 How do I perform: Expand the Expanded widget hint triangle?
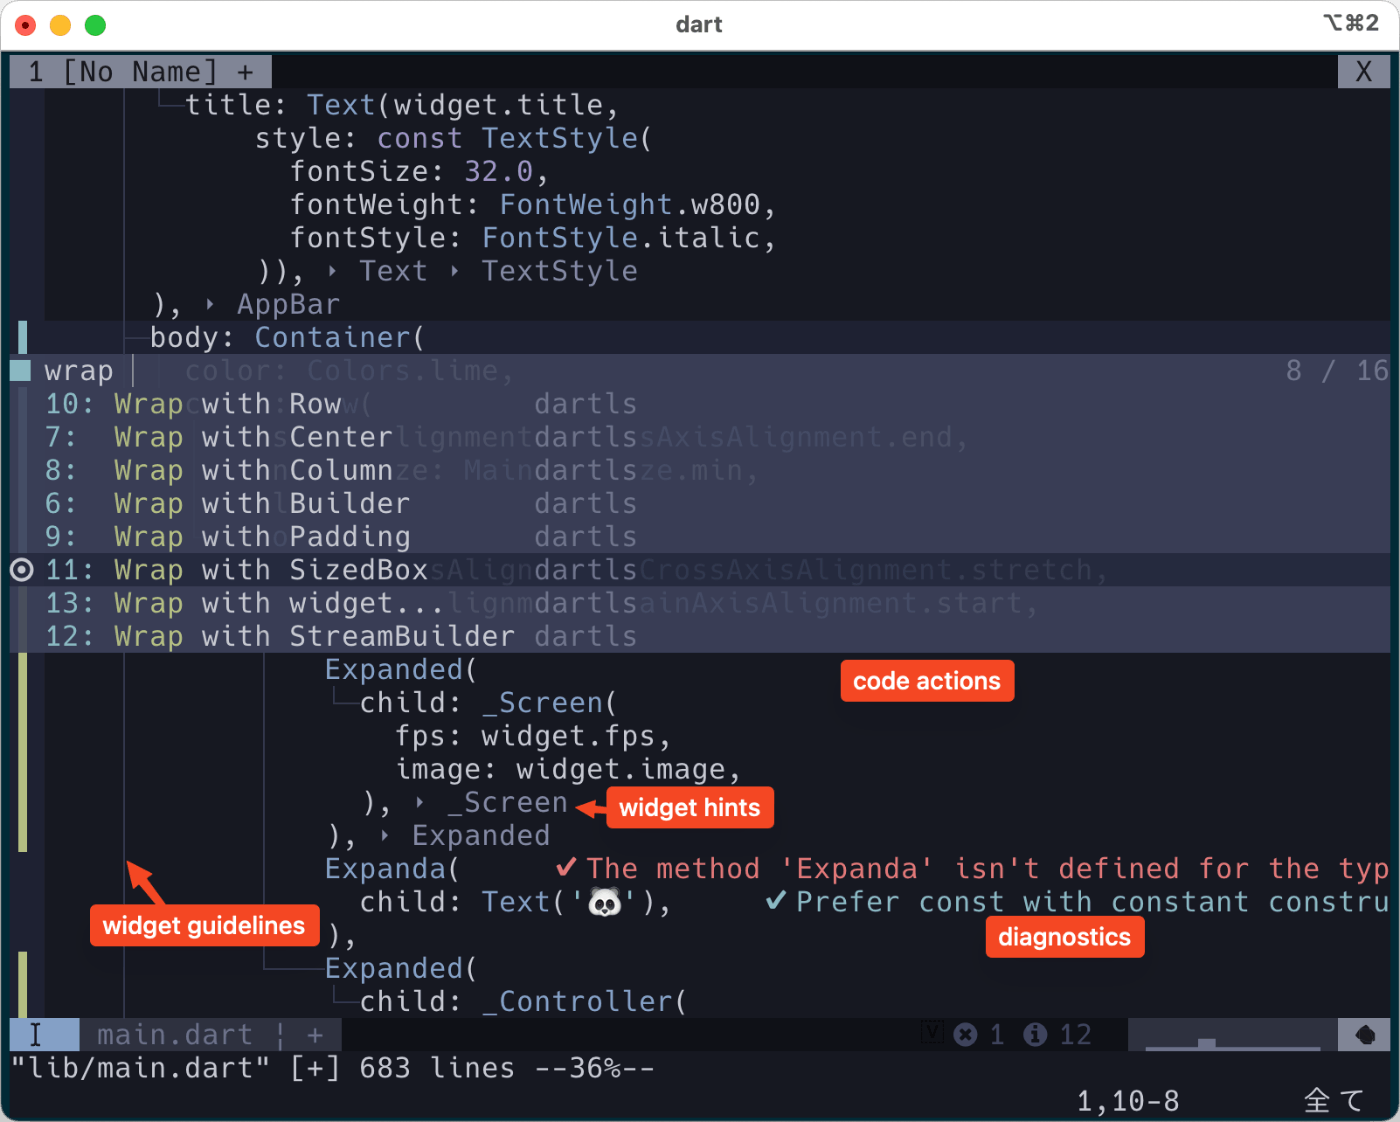coord(384,835)
